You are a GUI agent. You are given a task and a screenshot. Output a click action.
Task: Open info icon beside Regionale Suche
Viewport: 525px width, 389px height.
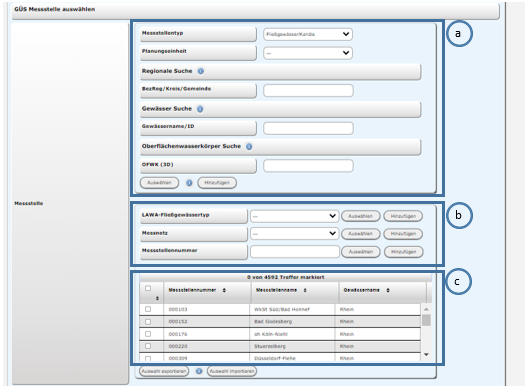pos(201,71)
